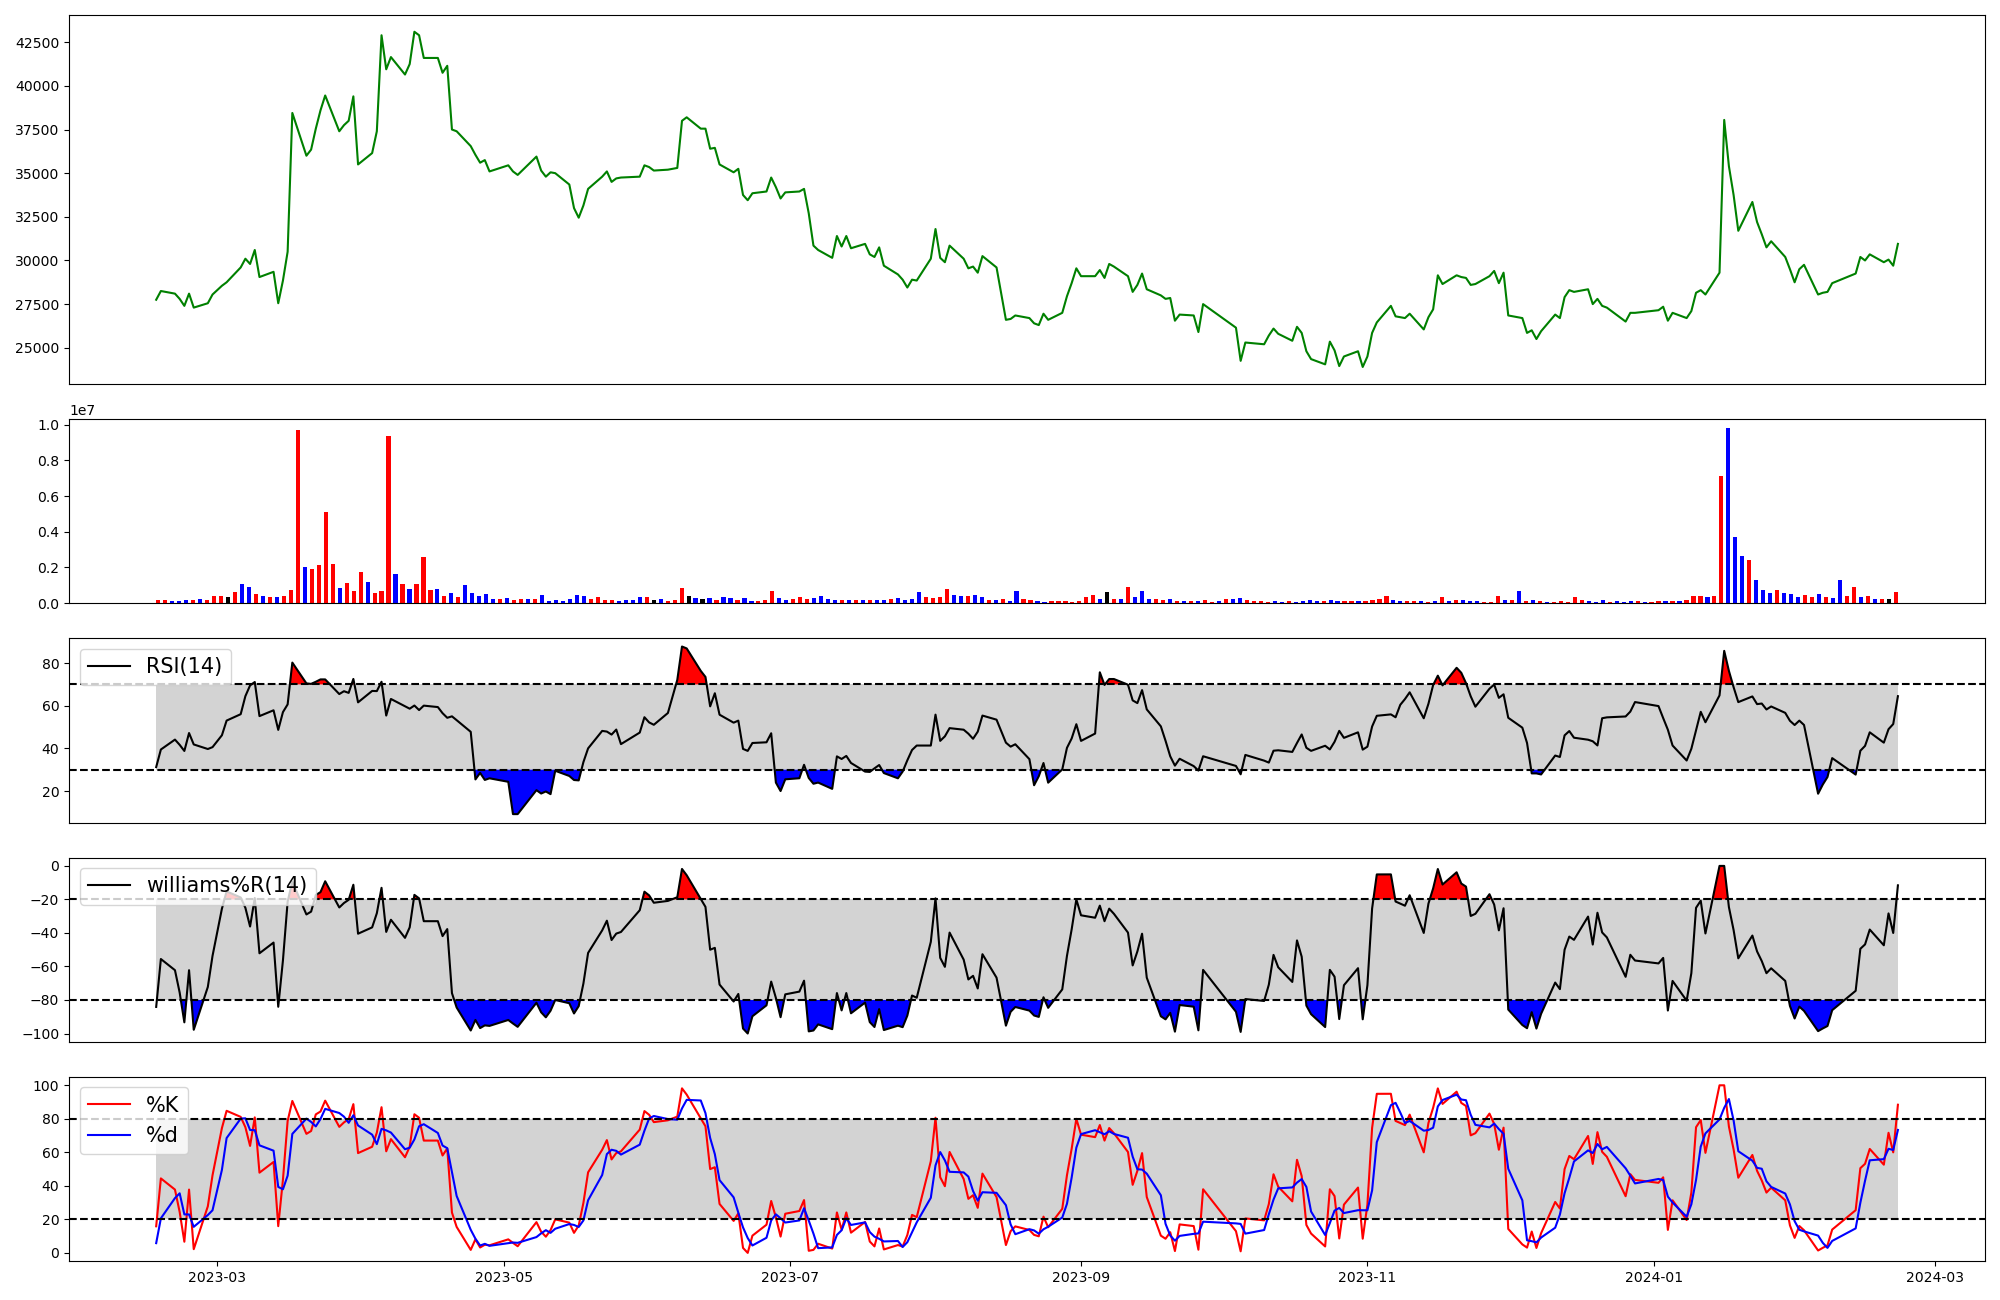Screen dimensions: 2000x1300
Task: Click the 2023-03 x-axis date label
Action: click(217, 1277)
